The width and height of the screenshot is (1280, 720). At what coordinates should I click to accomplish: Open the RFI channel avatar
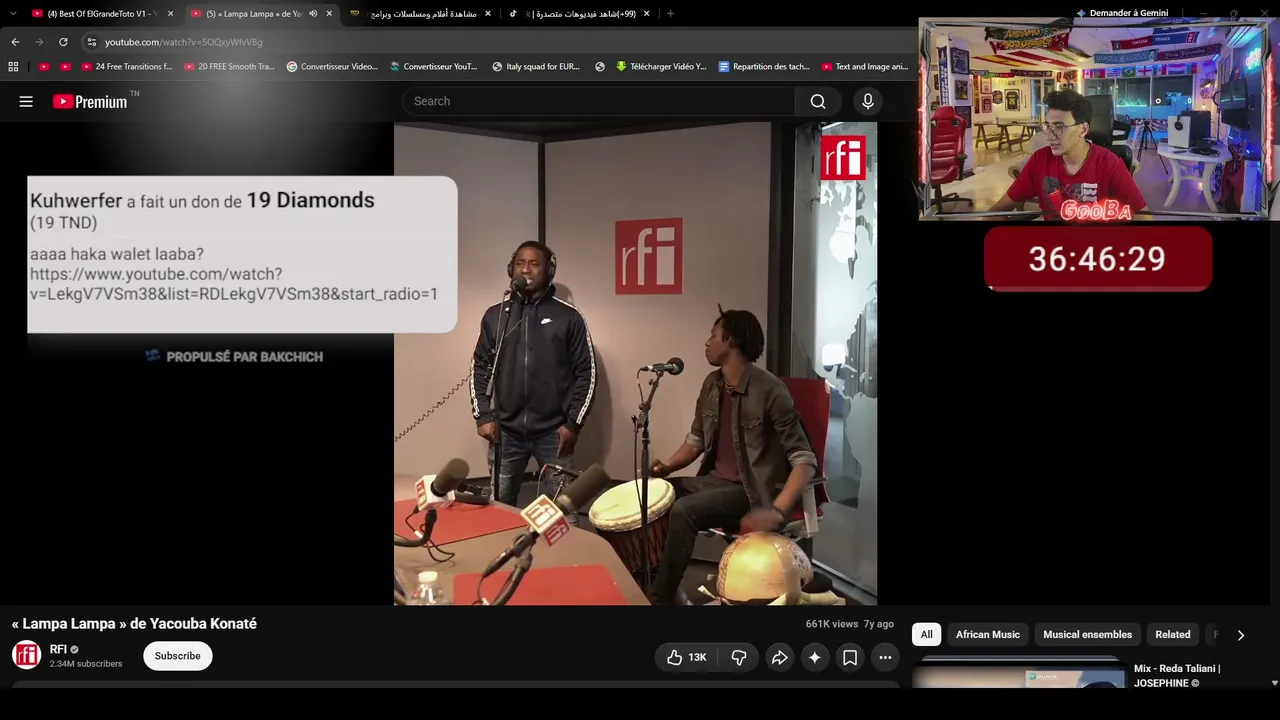pos(27,655)
